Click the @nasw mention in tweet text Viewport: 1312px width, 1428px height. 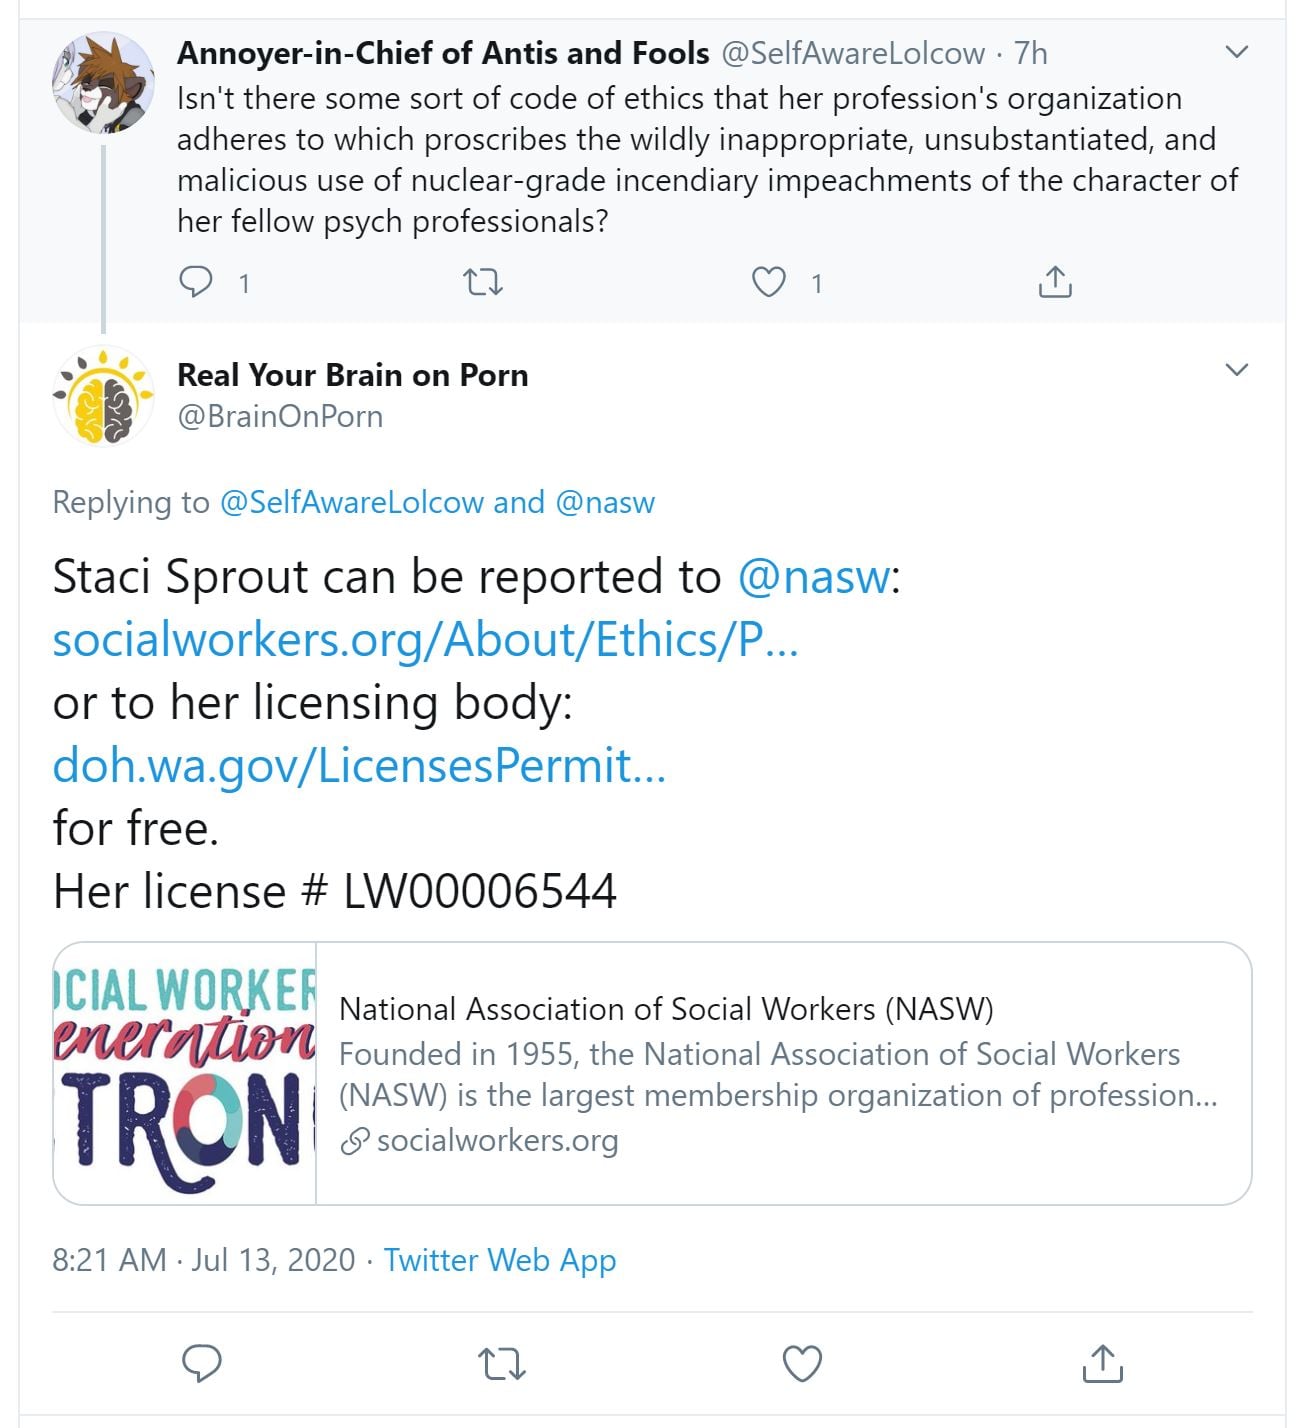813,577
